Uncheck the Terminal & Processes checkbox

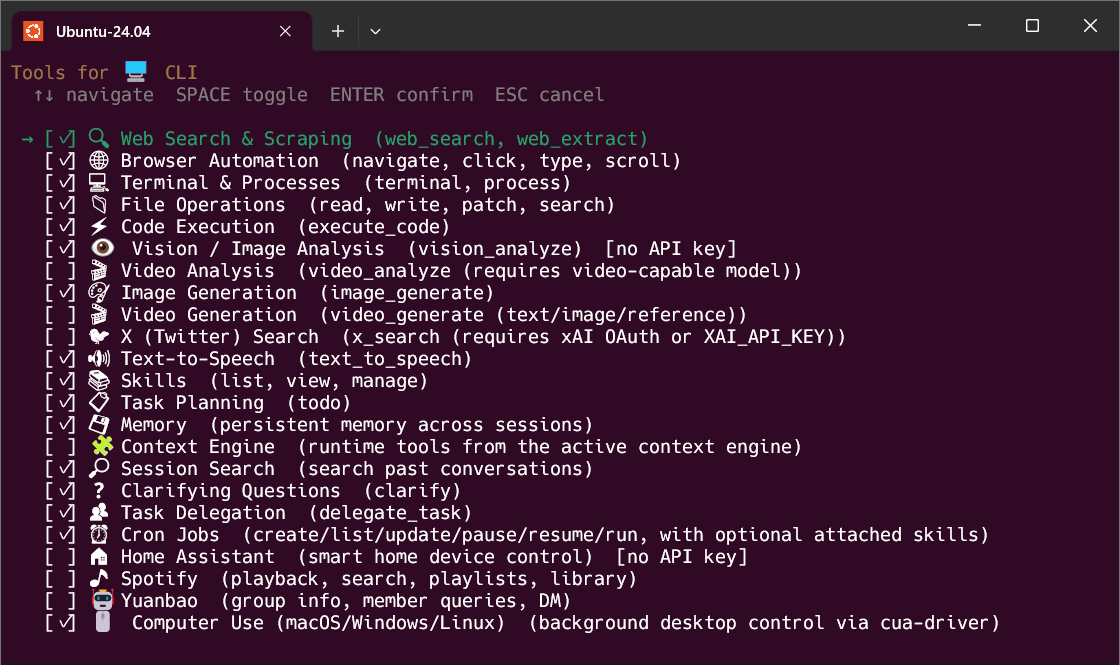pos(60,183)
